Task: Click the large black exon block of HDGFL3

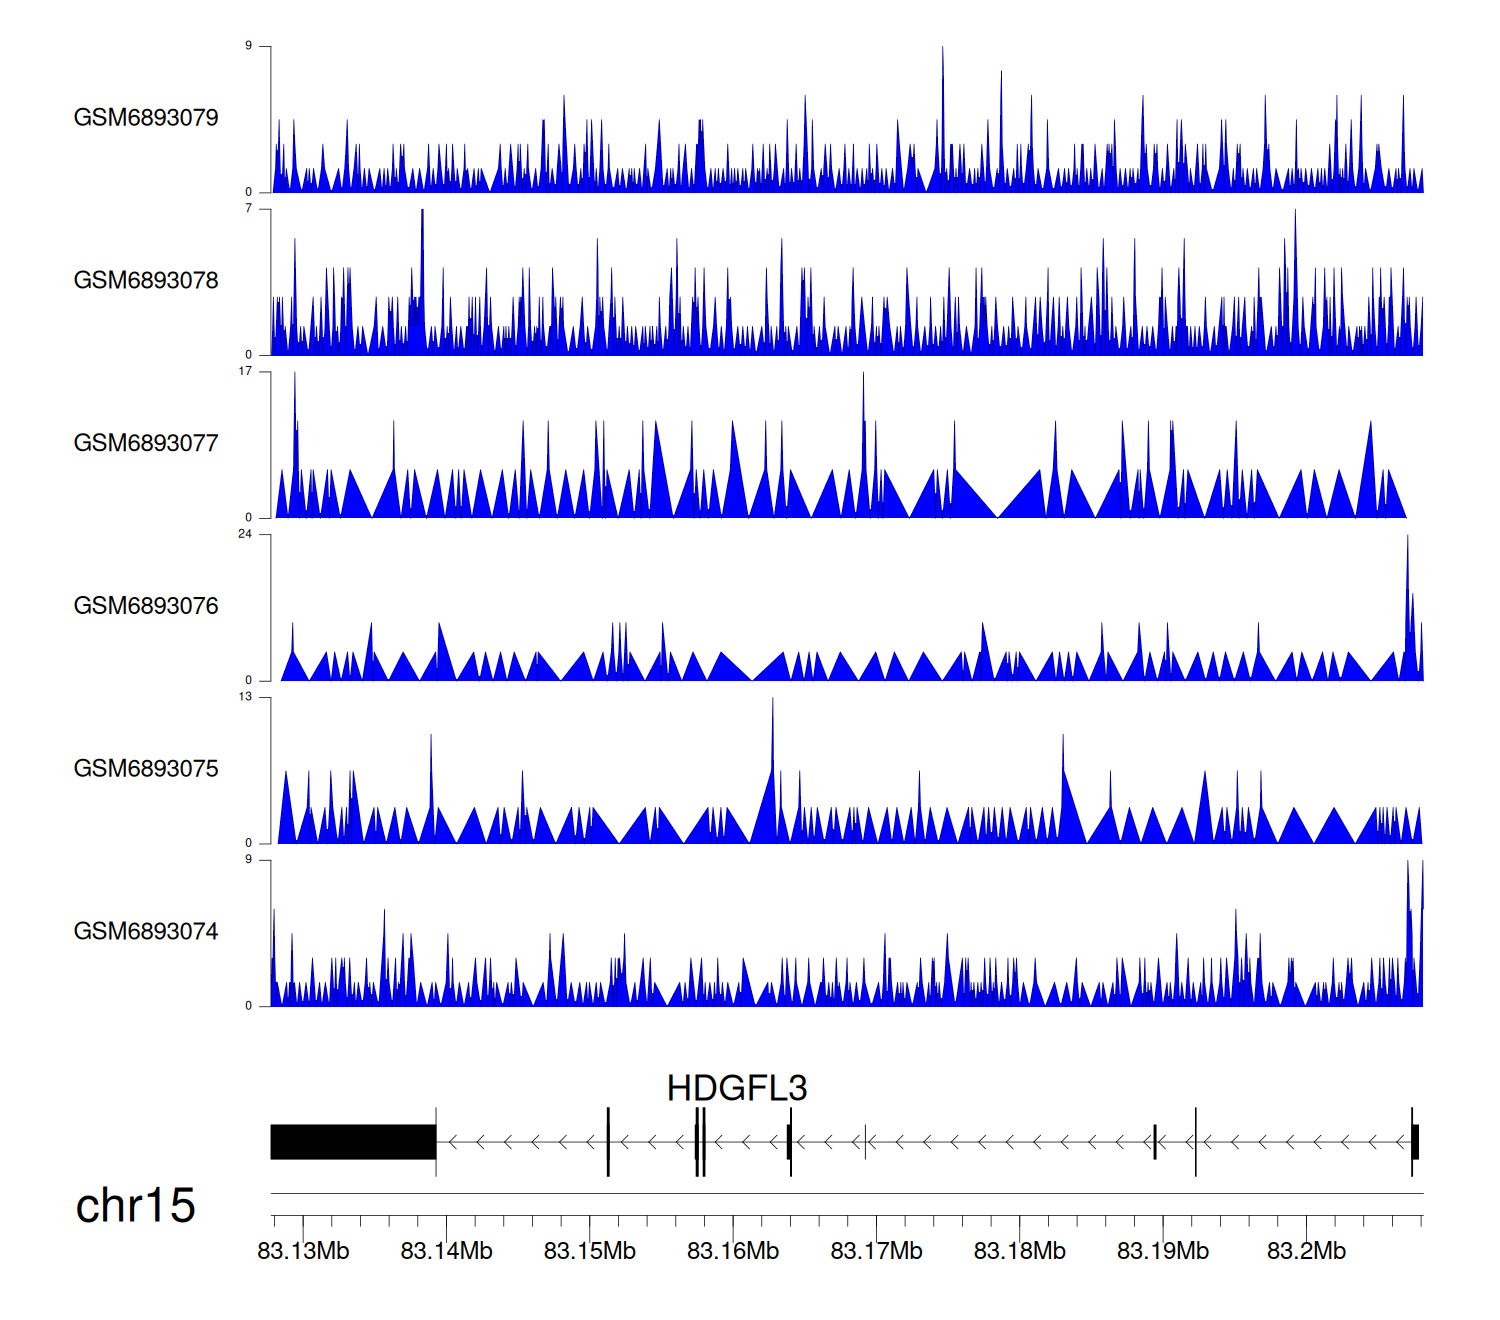Action: 353,1142
